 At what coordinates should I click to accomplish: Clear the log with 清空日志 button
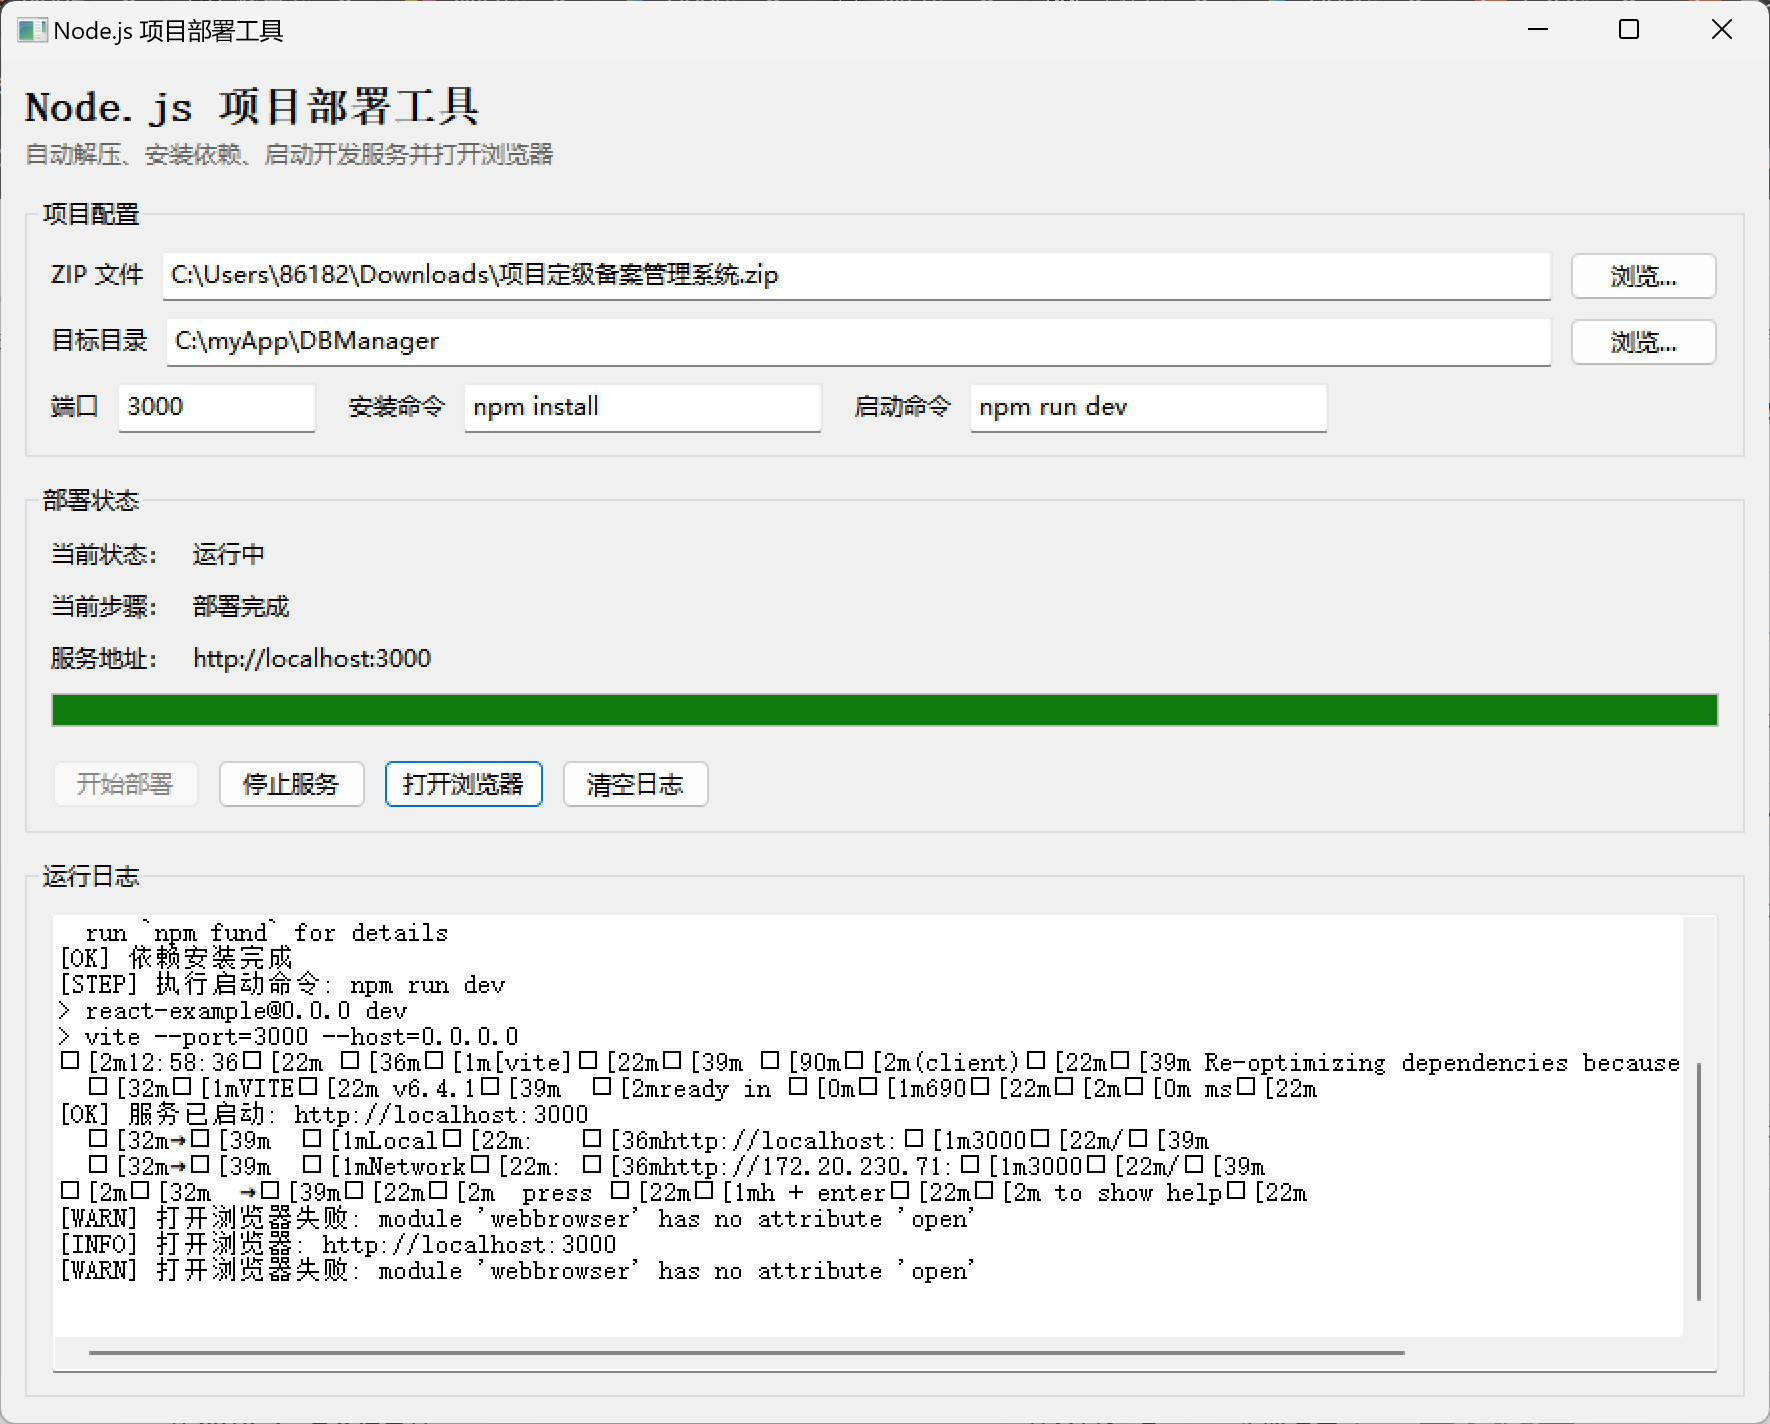(635, 784)
